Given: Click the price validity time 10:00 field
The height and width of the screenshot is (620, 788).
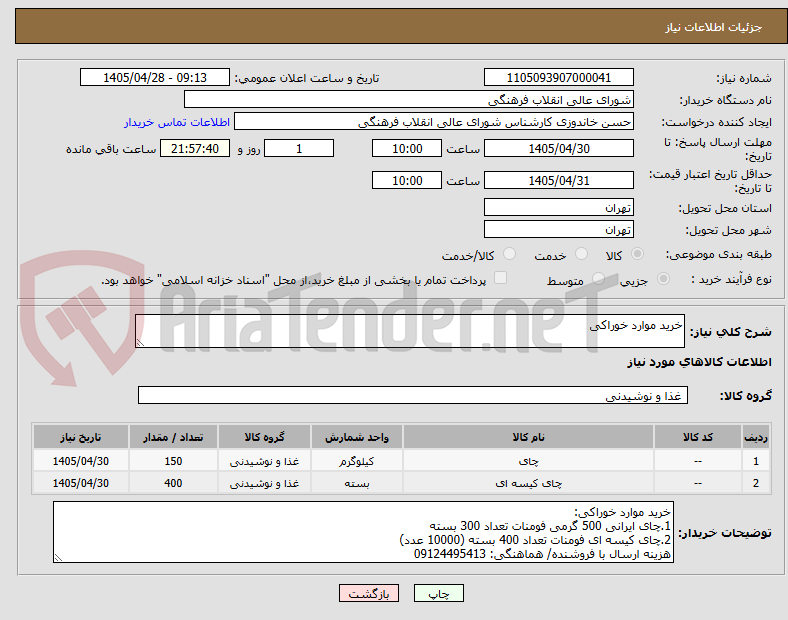Looking at the screenshot, I should [407, 180].
